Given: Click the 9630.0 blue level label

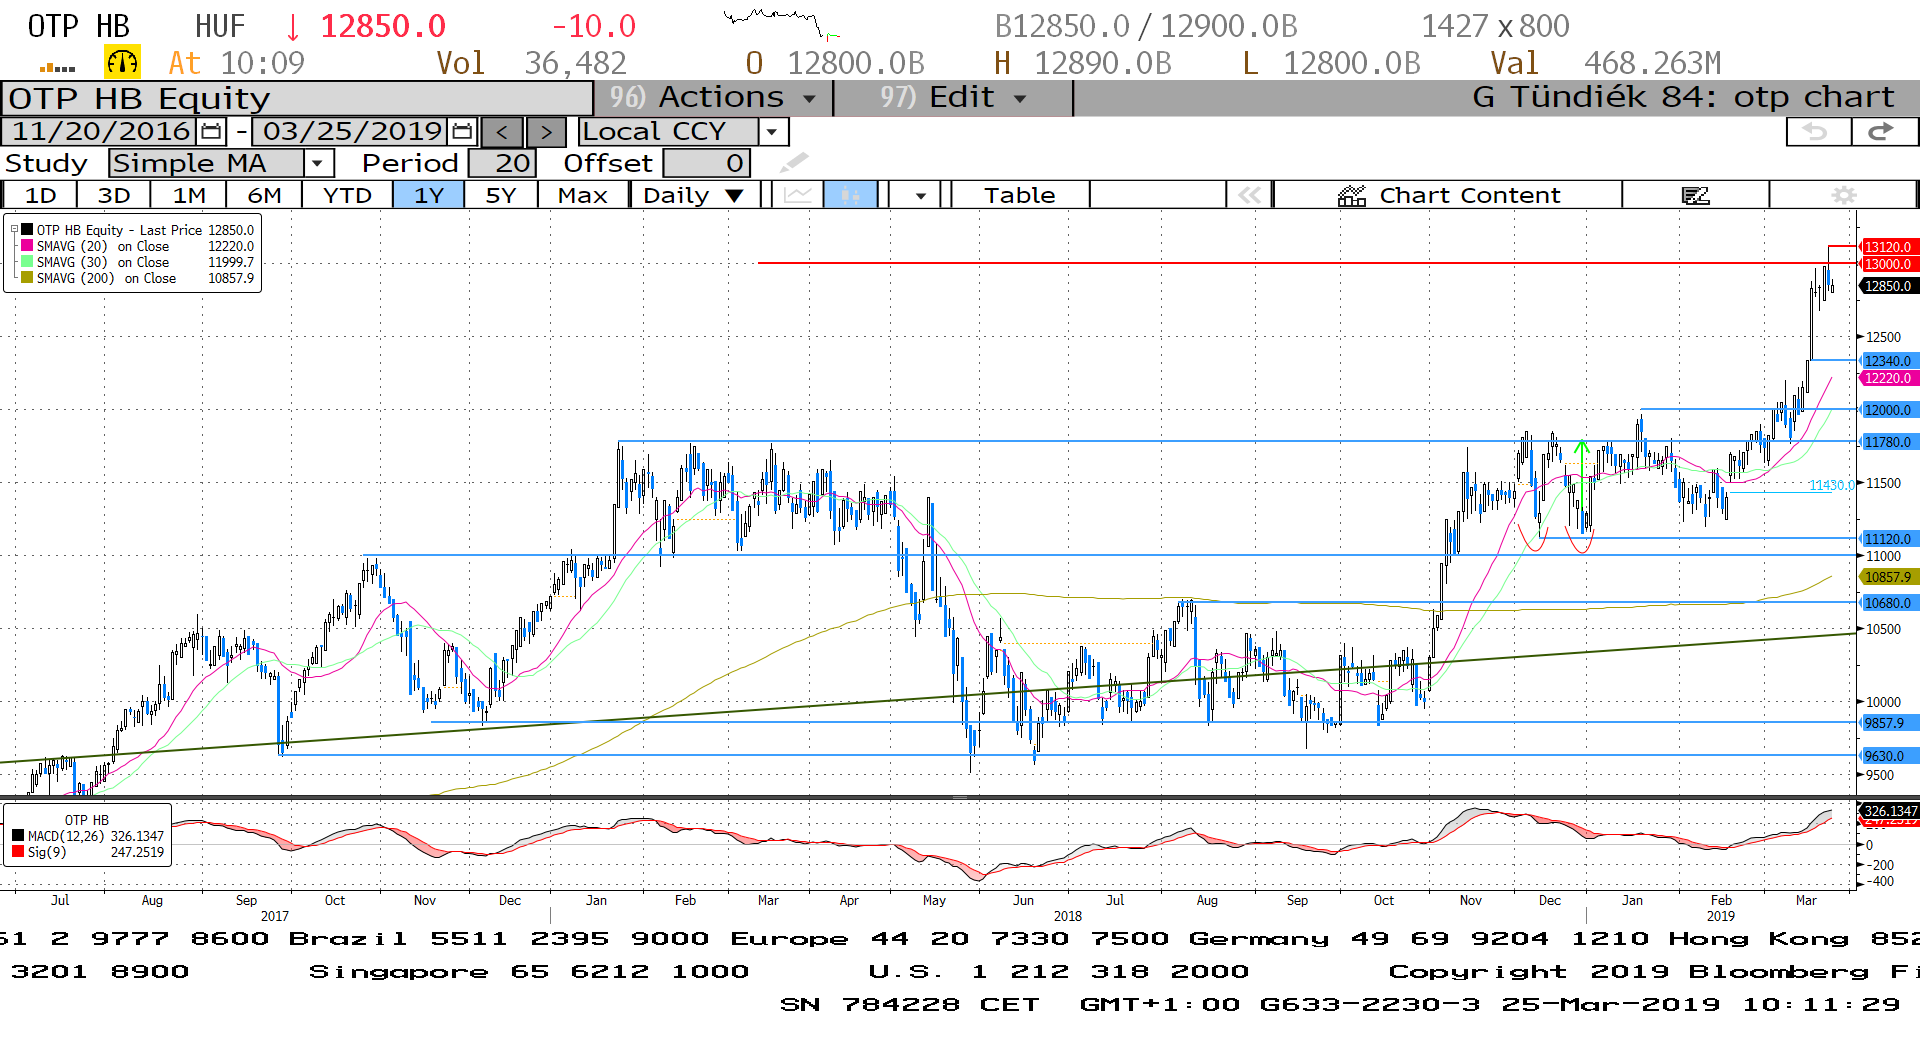Looking at the screenshot, I should coord(1888,756).
